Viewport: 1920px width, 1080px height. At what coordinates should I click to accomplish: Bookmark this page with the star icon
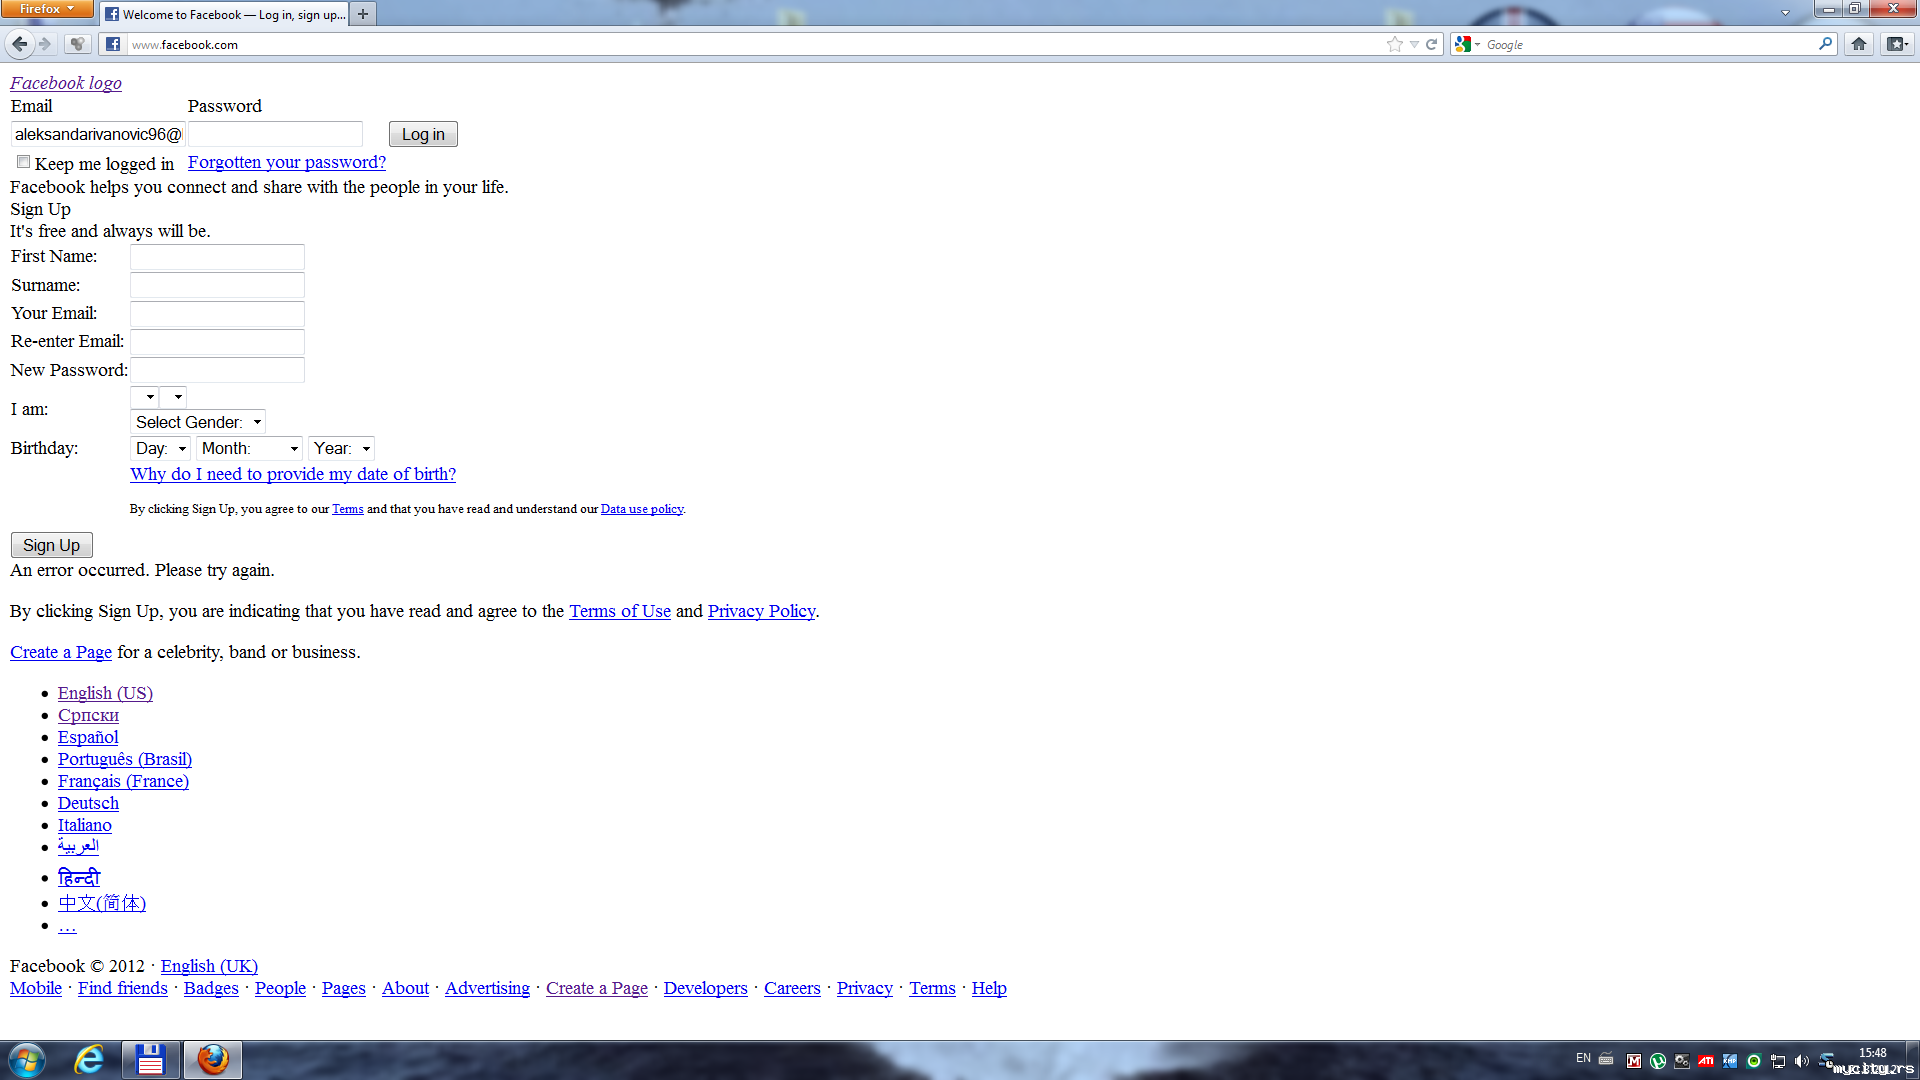pyautogui.click(x=1395, y=44)
